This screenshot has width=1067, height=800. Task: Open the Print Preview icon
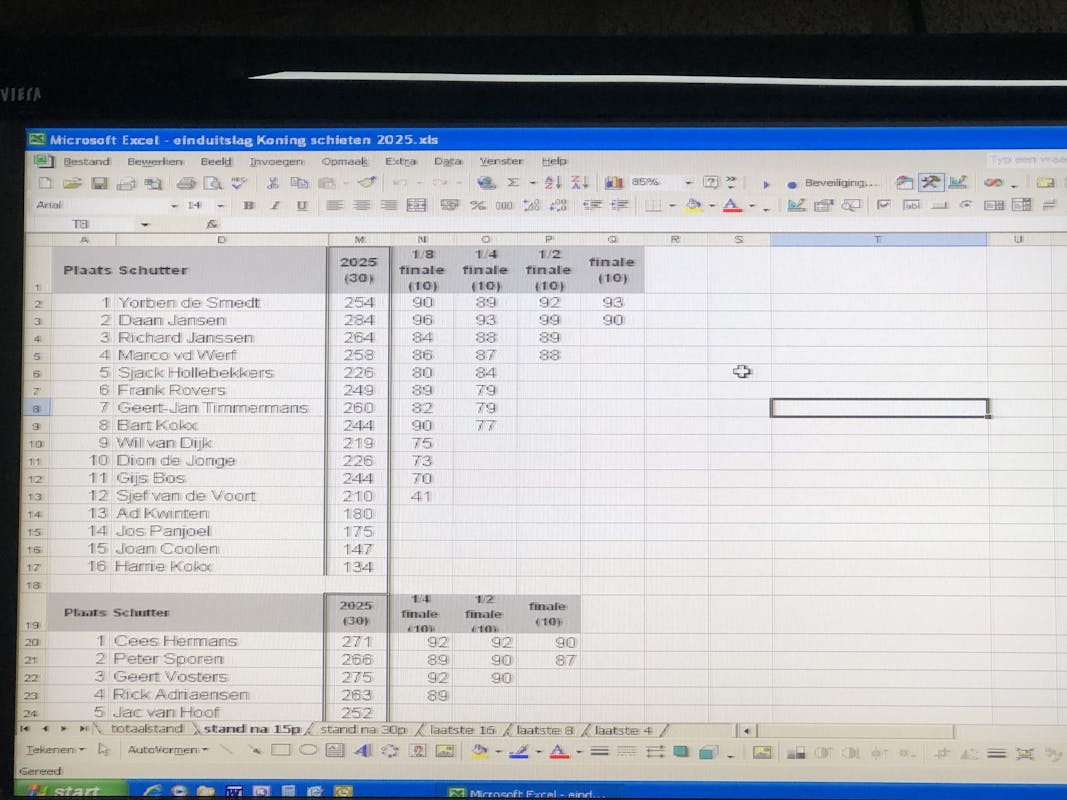[x=213, y=183]
